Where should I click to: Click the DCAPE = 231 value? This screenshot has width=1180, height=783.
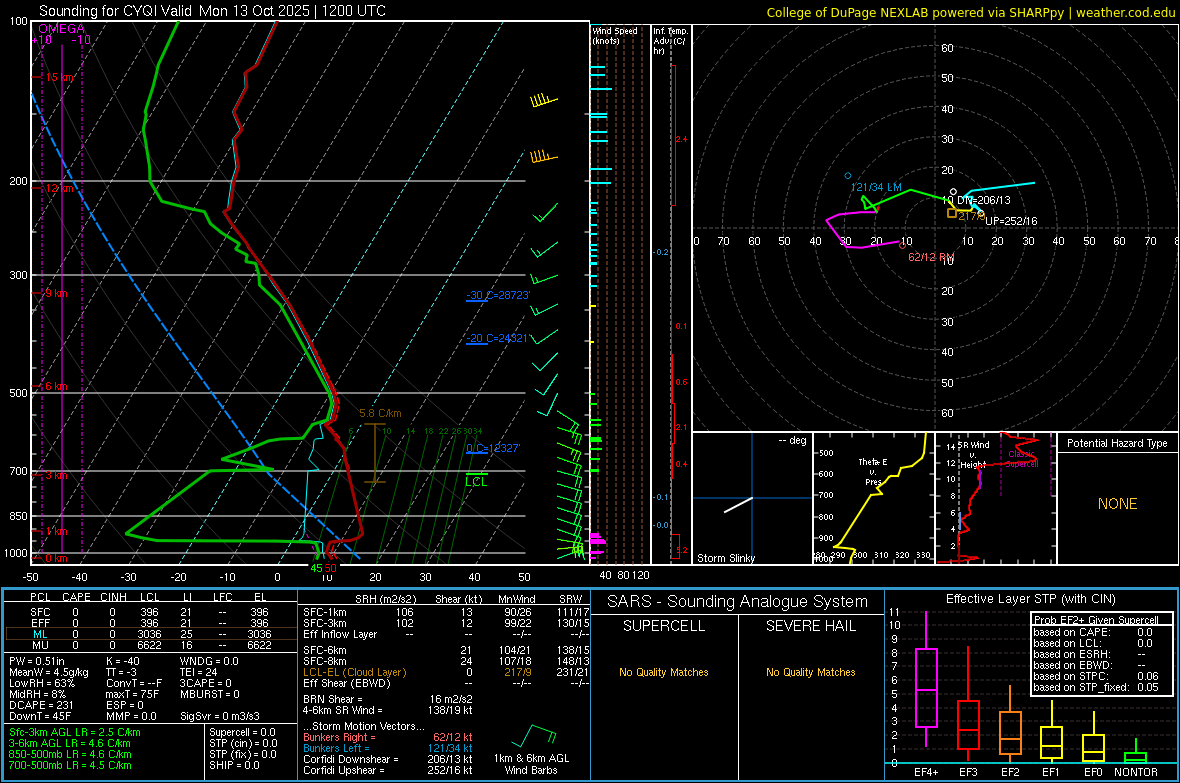tap(41, 705)
